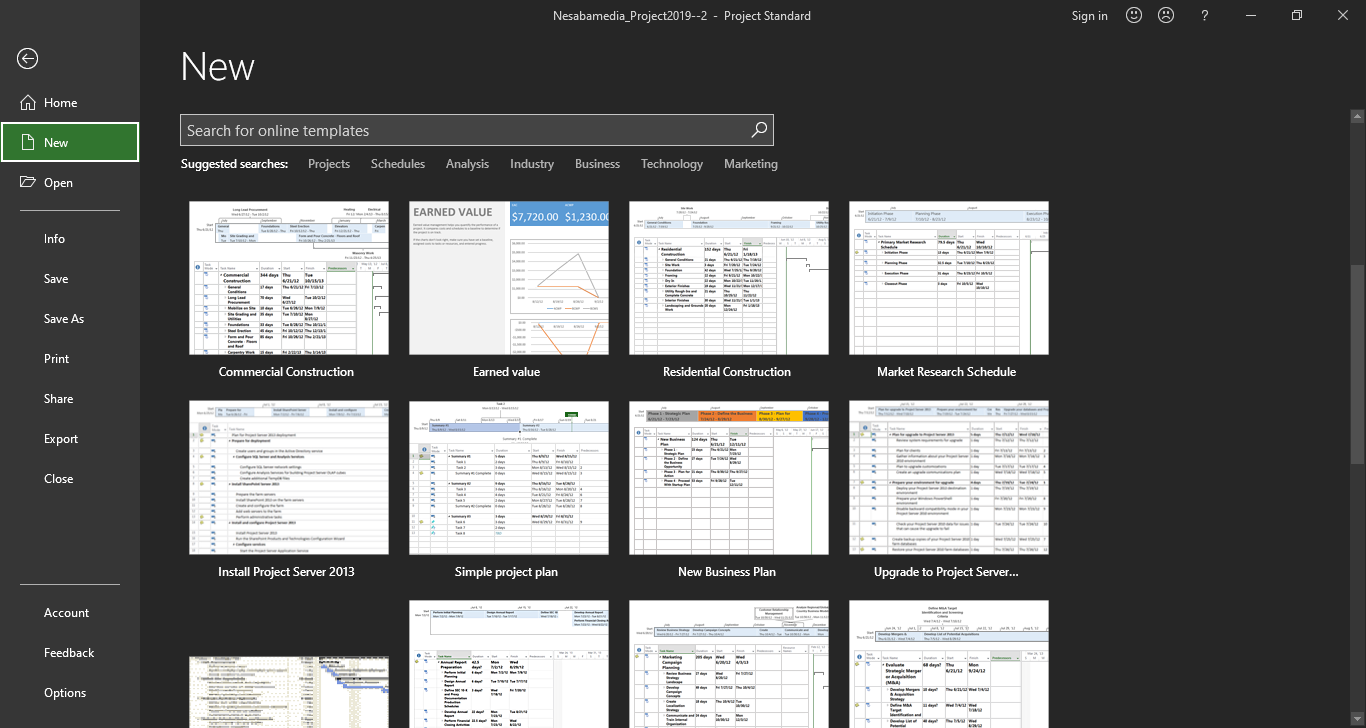Viewport: 1366px width, 728px height.
Task: Click the Open folder icon
Action: pyautogui.click(x=27, y=182)
